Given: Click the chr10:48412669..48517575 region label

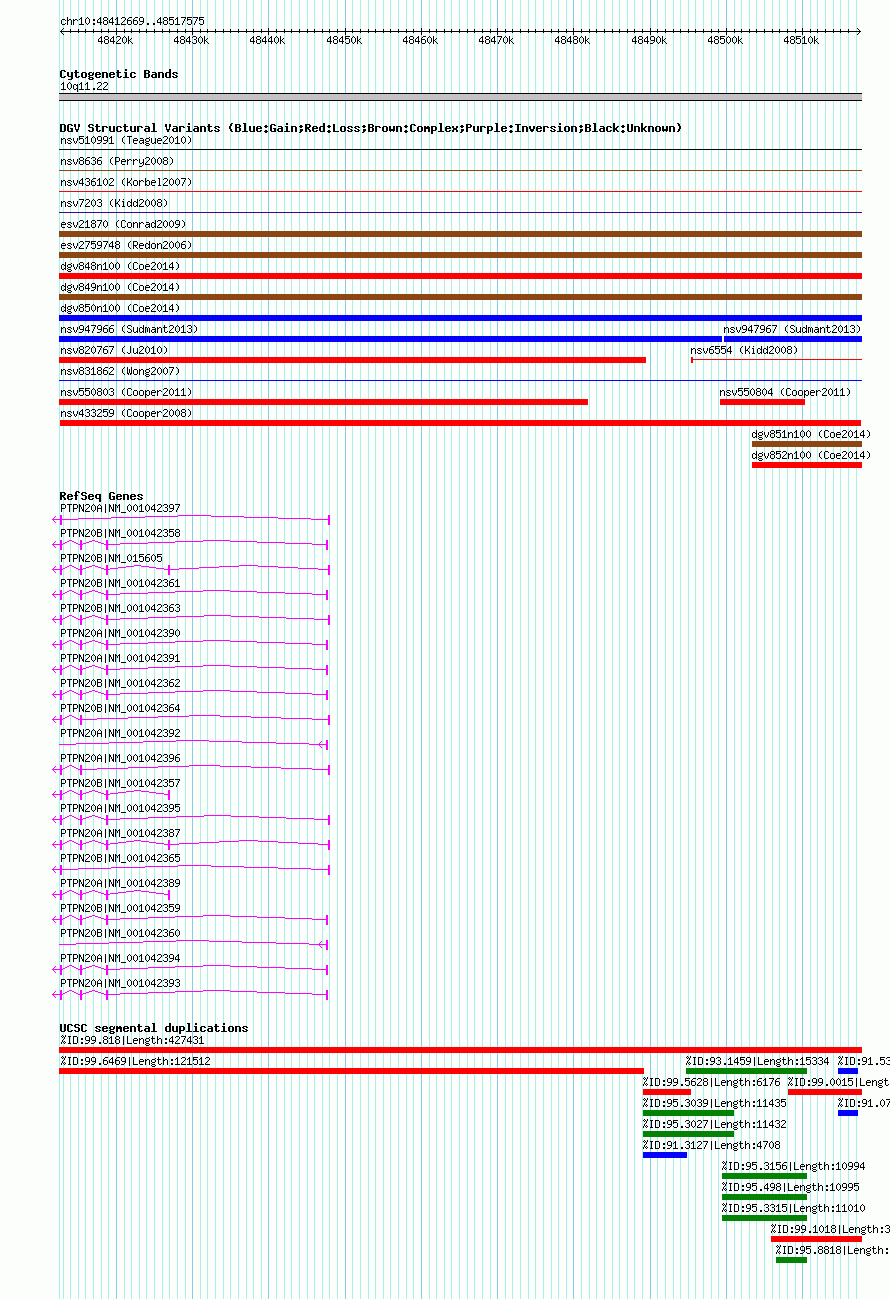Looking at the screenshot, I should [132, 21].
